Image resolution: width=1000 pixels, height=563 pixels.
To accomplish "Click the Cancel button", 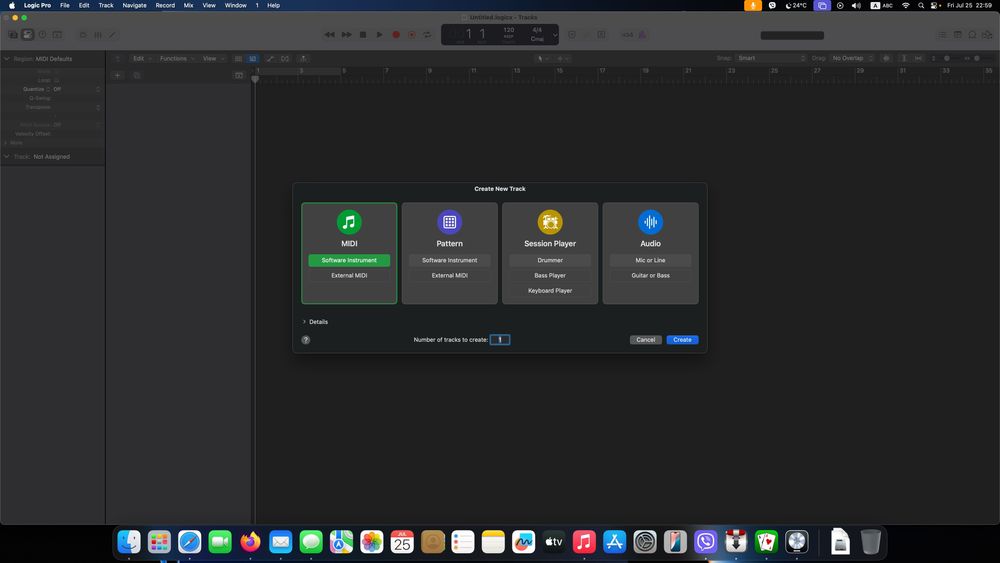I will pyautogui.click(x=645, y=340).
